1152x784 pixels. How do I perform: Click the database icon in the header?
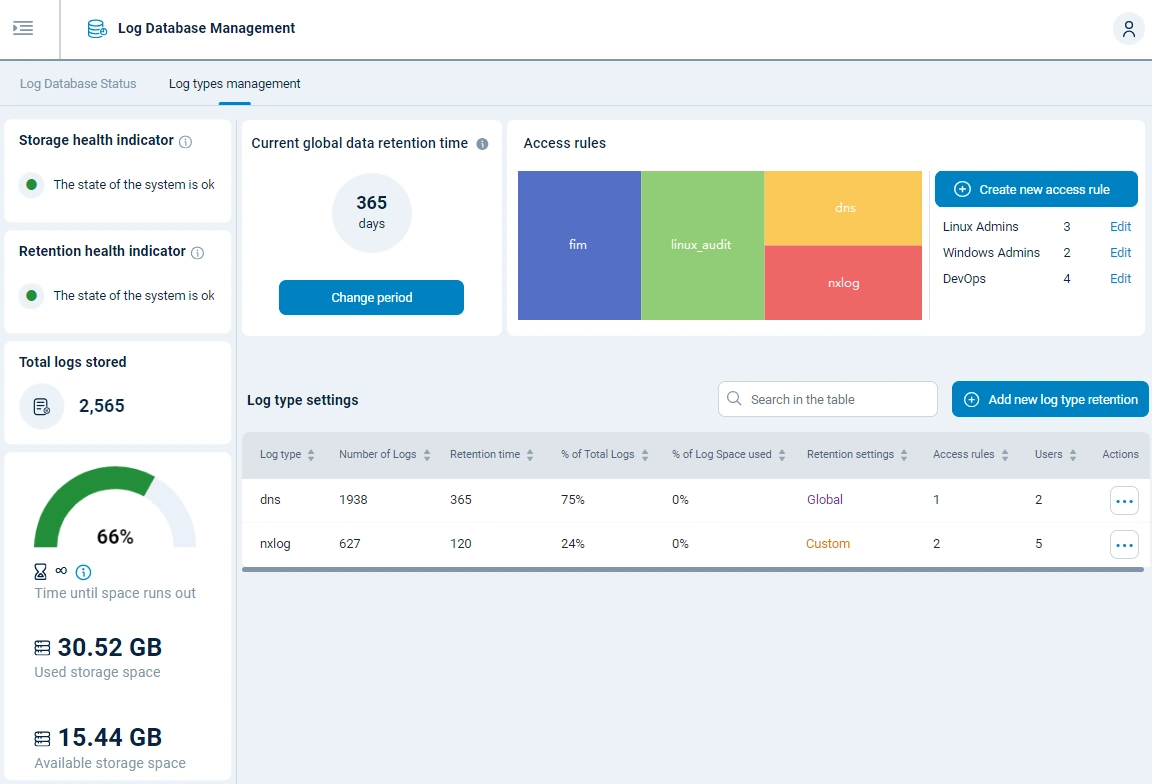click(x=96, y=28)
